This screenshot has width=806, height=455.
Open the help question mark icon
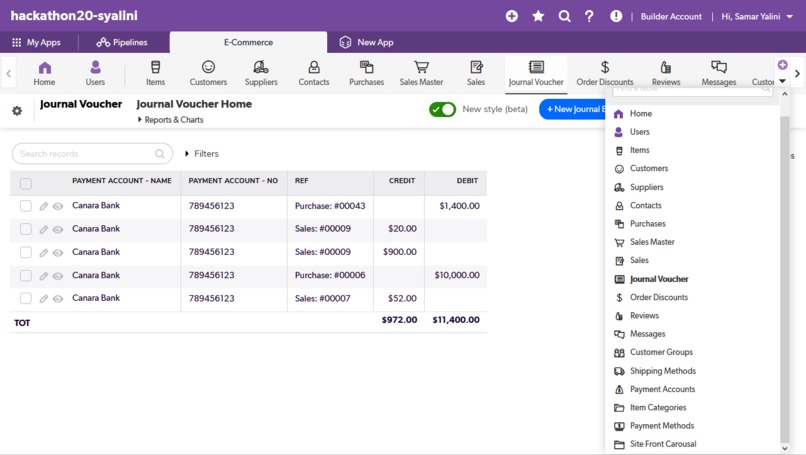tap(589, 16)
